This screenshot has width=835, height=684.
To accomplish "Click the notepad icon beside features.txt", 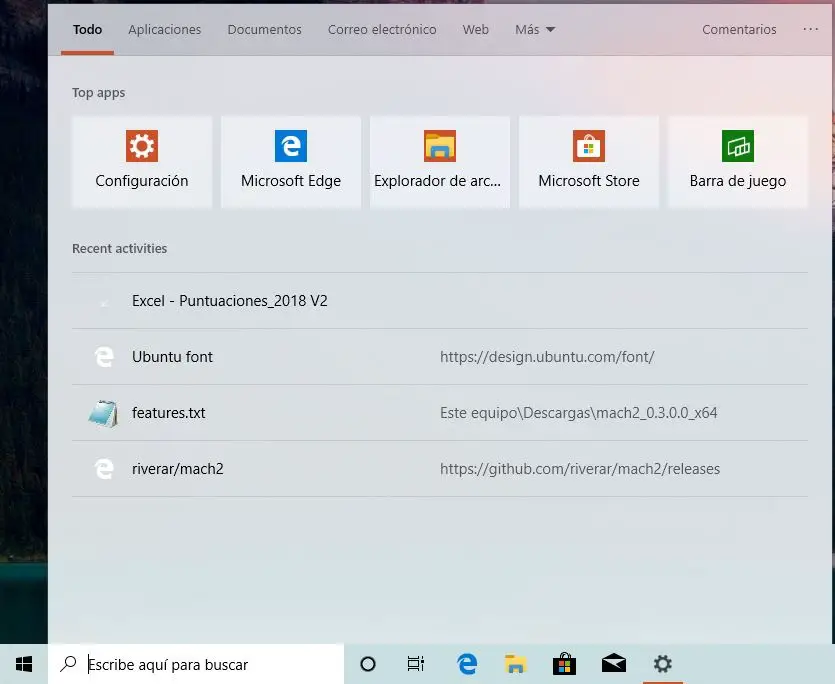I will pos(103,413).
